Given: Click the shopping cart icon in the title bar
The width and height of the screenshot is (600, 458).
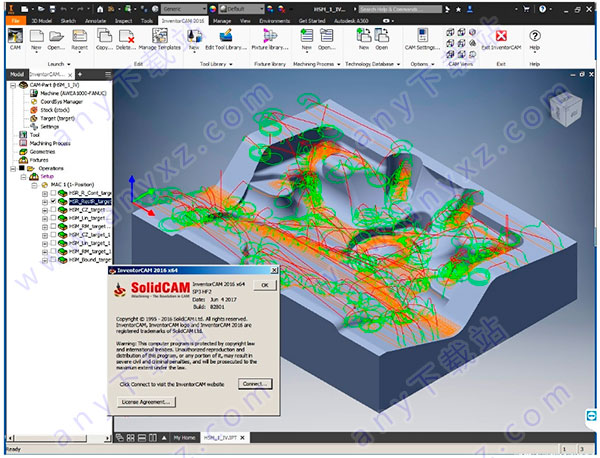Looking at the screenshot, I should (527, 9).
